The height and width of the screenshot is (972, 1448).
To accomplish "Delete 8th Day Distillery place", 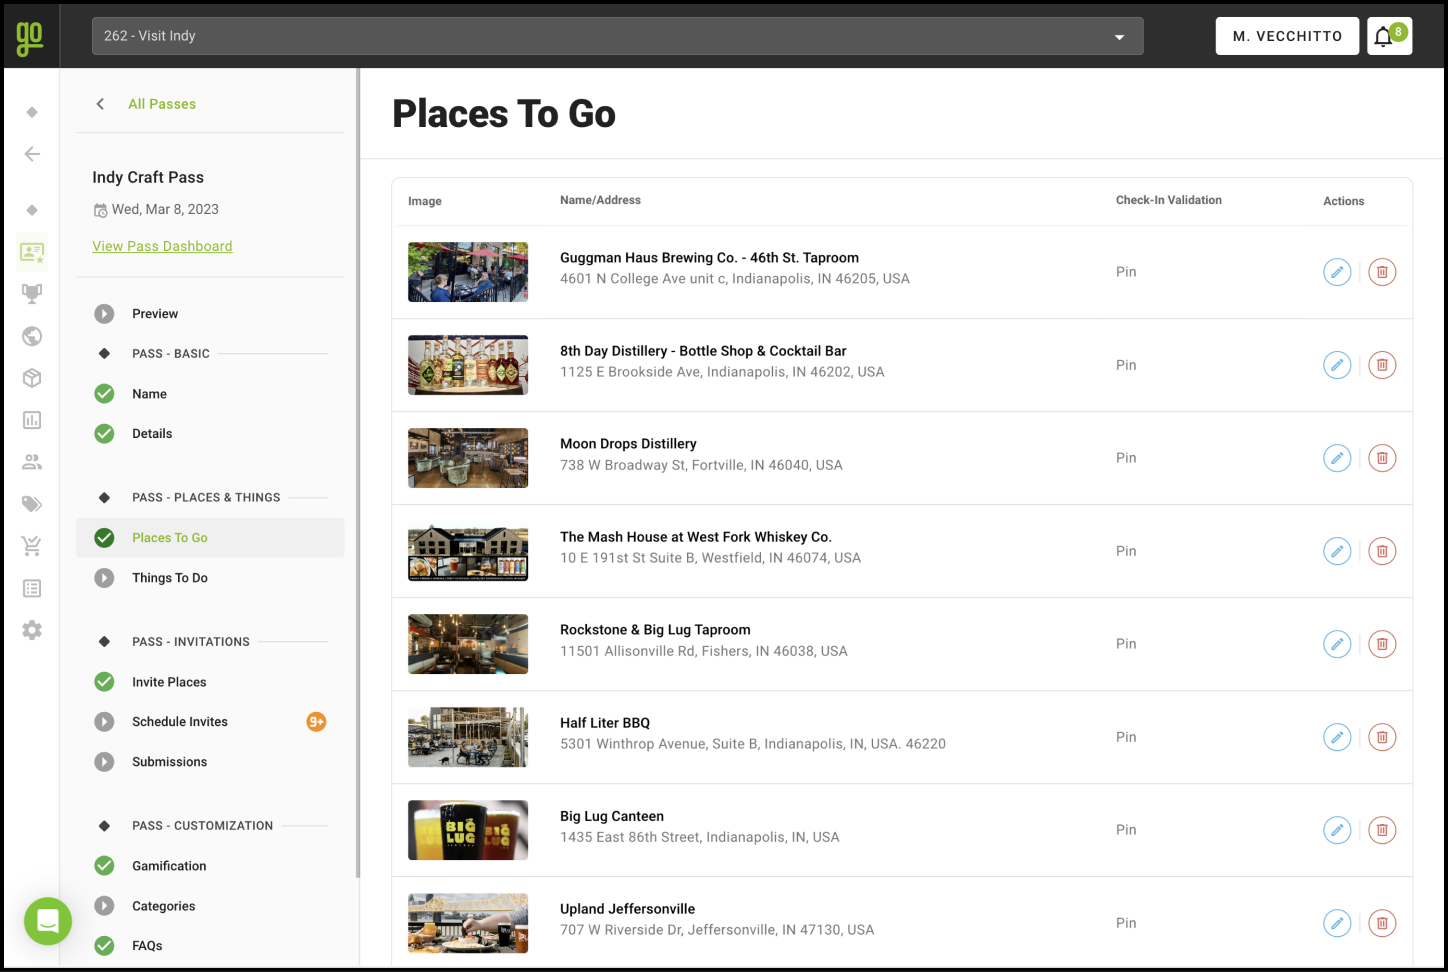I will (1382, 365).
